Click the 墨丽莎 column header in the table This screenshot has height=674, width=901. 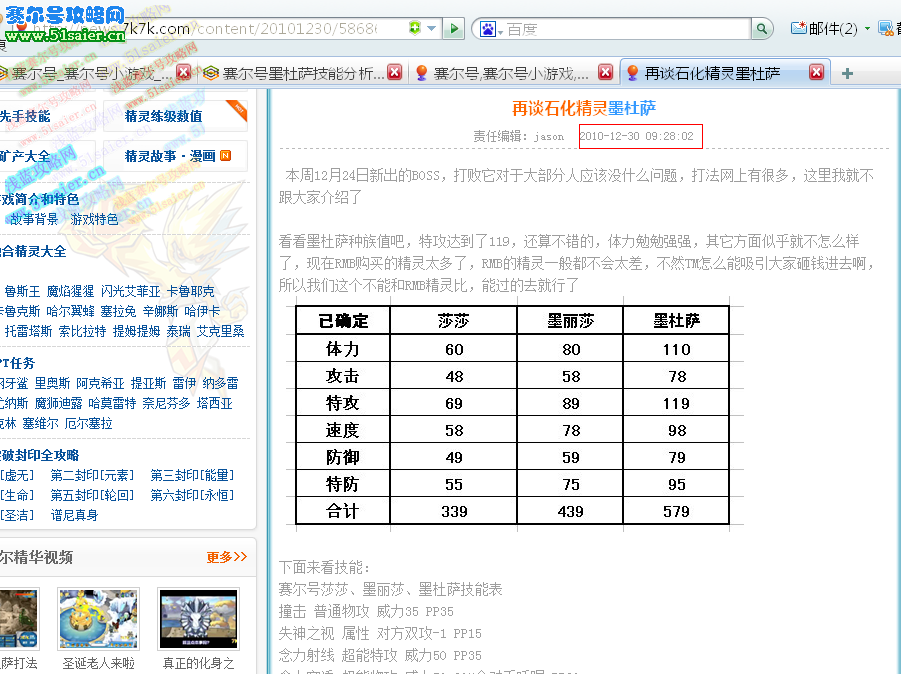571,321
